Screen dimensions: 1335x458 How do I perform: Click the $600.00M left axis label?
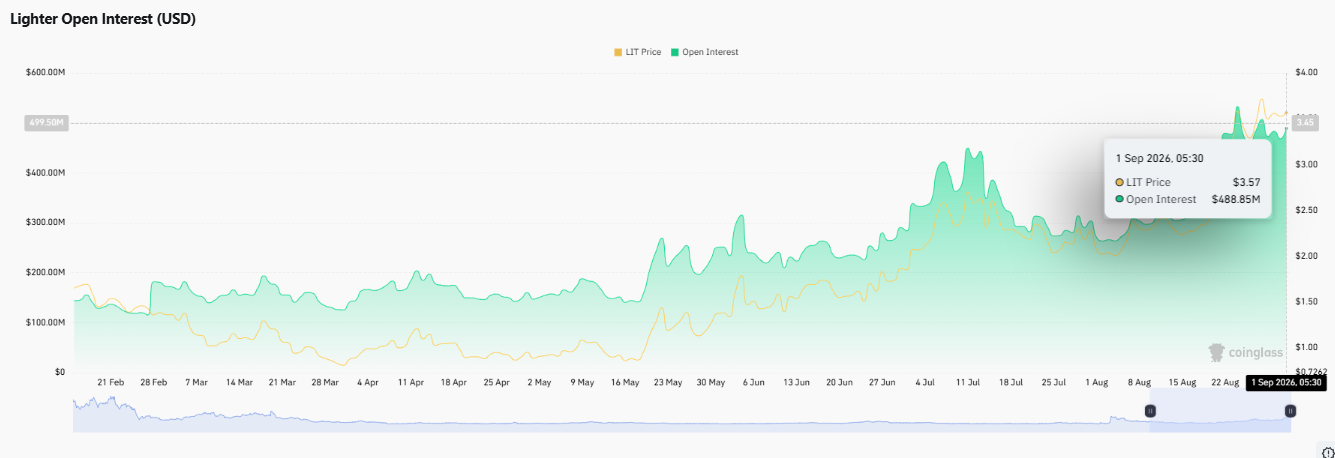coord(45,72)
